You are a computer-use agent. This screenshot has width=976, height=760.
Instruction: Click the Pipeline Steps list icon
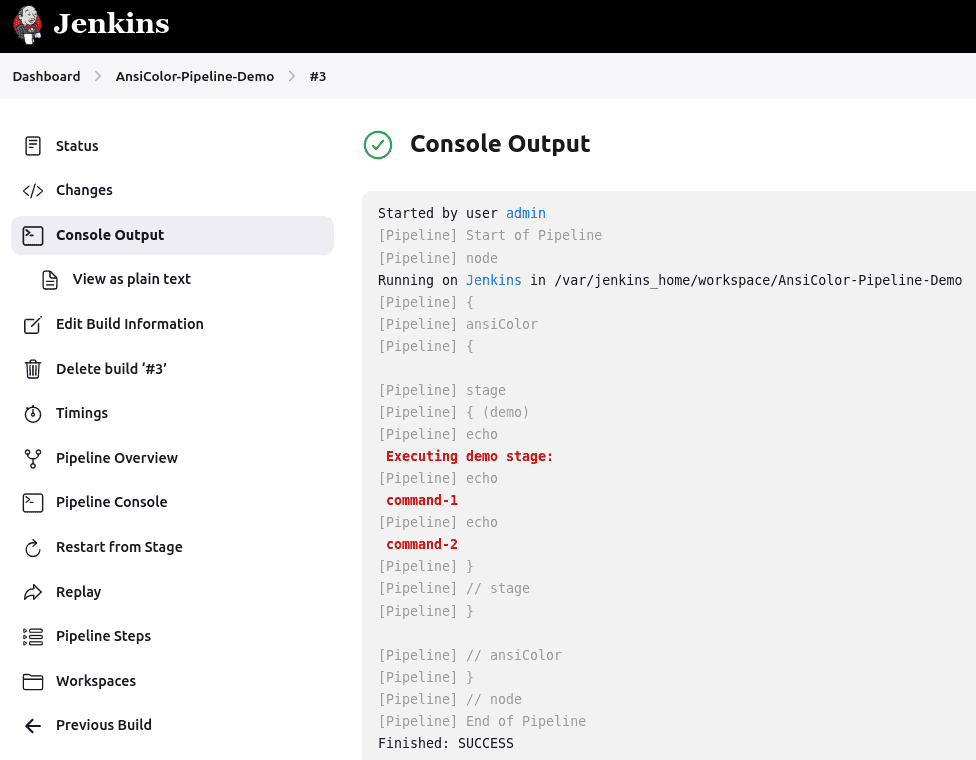[33, 636]
